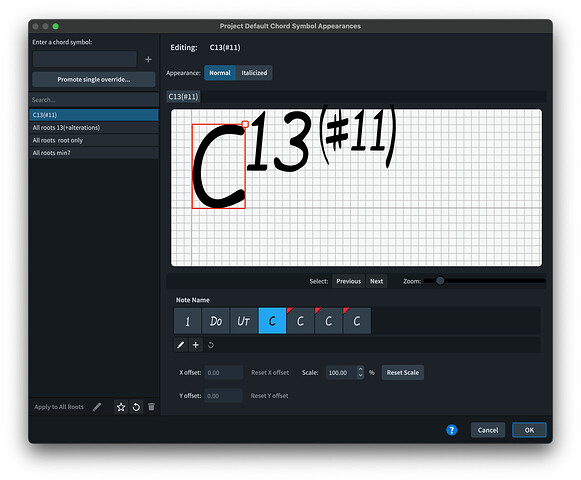Click the Reset Scale button
581x480 pixels.
coord(403,373)
